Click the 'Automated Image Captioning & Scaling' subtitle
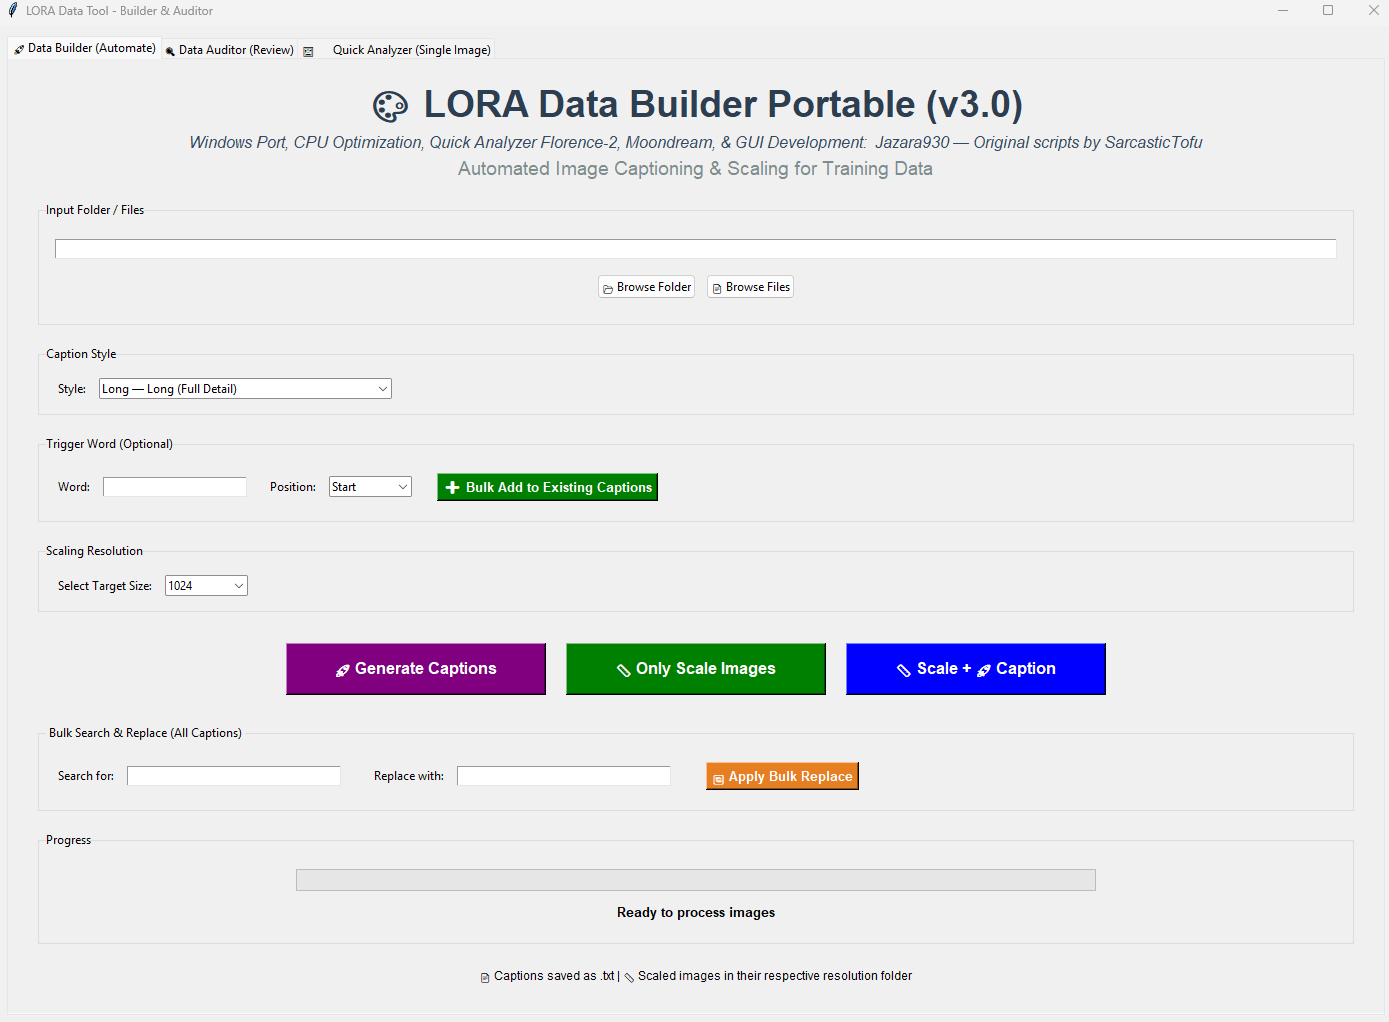The height and width of the screenshot is (1022, 1389). [x=695, y=169]
